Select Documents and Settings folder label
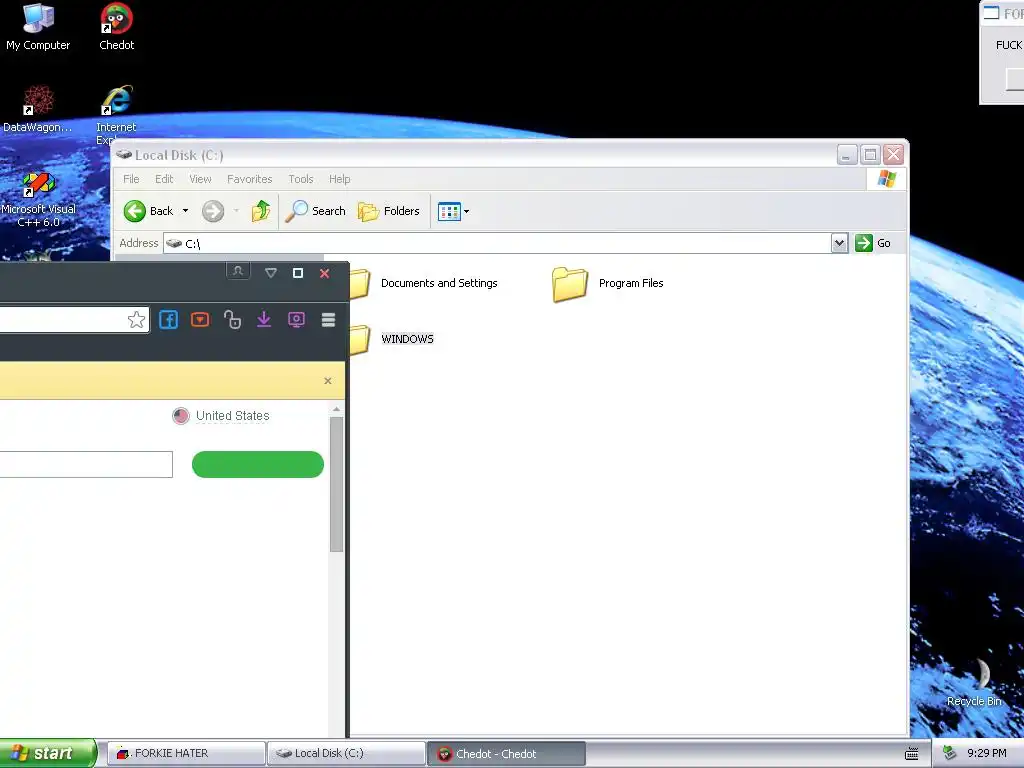 (439, 283)
